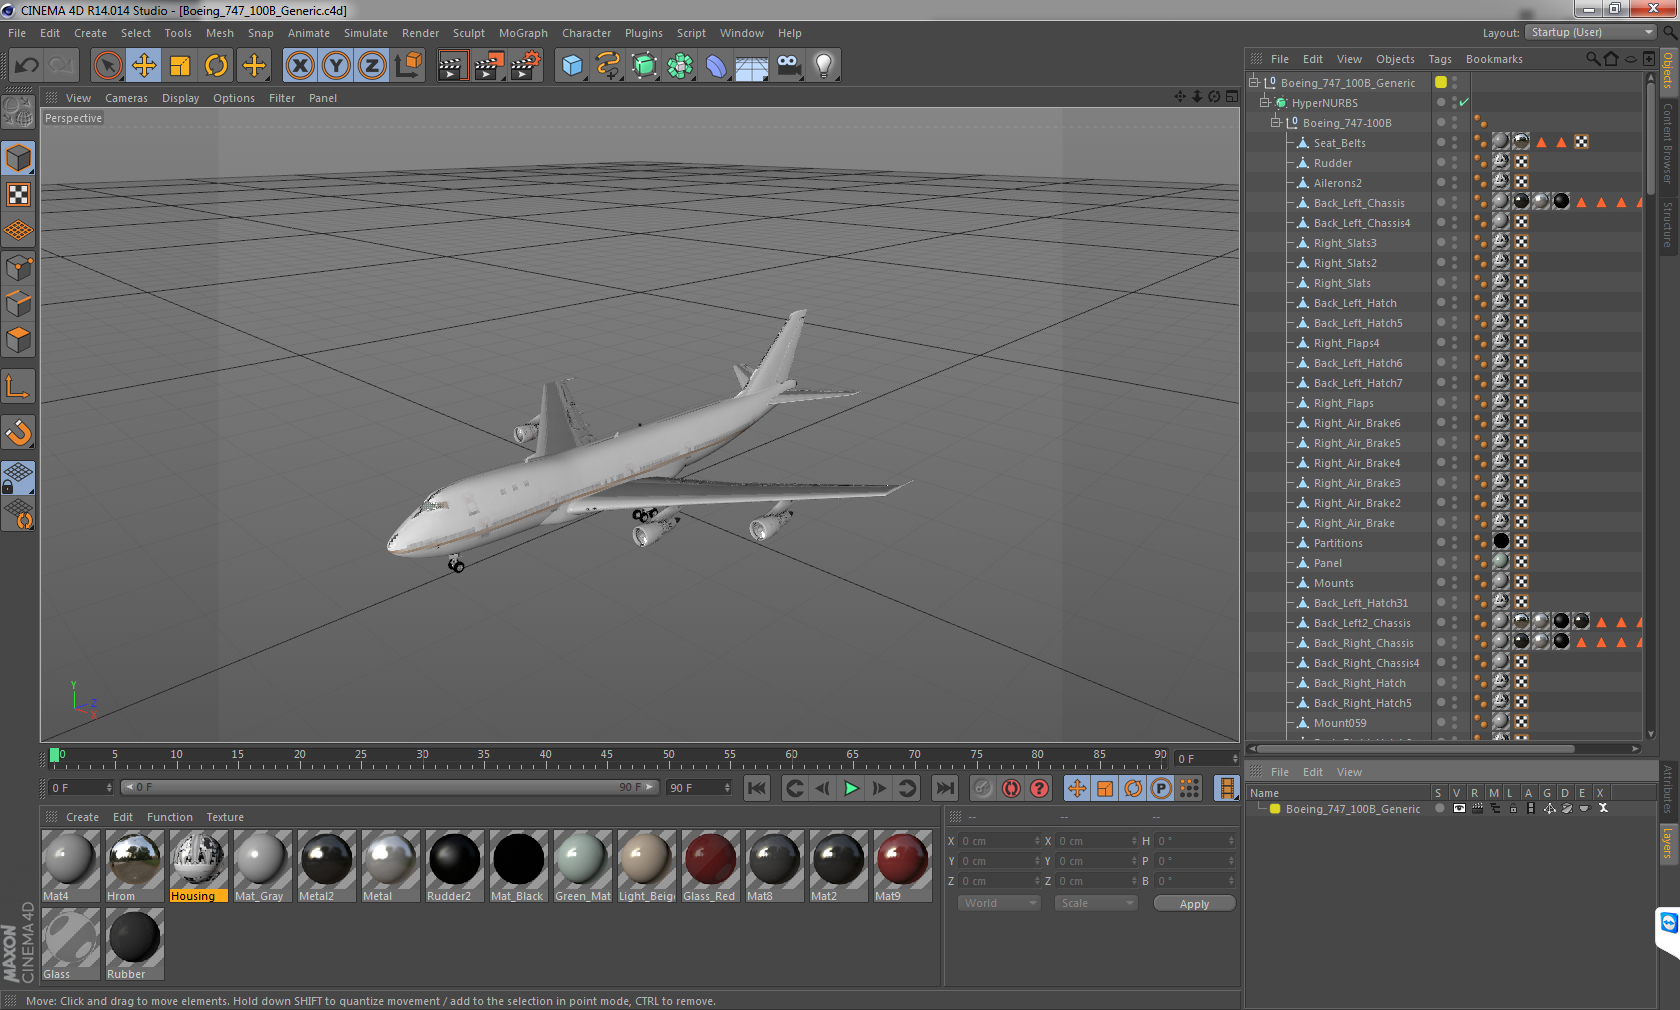Click Make Editable icon in left sidebar
This screenshot has height=1010, width=1680.
[18, 112]
